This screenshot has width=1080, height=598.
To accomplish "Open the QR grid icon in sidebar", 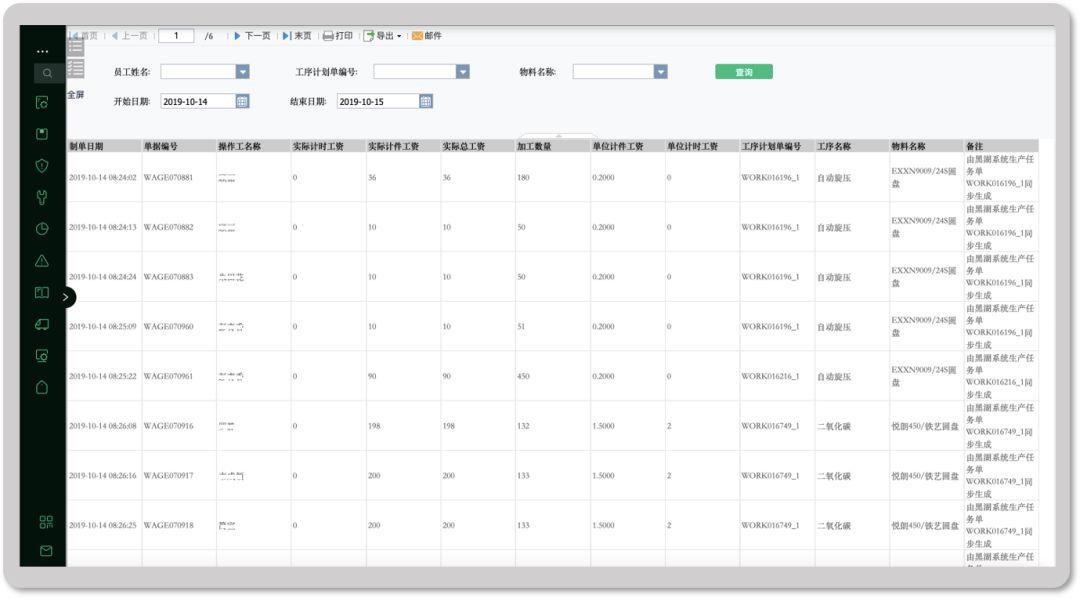I will pyautogui.click(x=46, y=522).
